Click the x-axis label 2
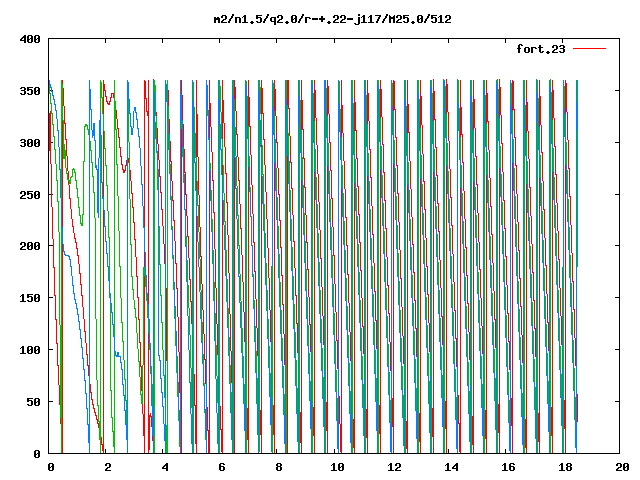The height and width of the screenshot is (480, 640). 107,467
